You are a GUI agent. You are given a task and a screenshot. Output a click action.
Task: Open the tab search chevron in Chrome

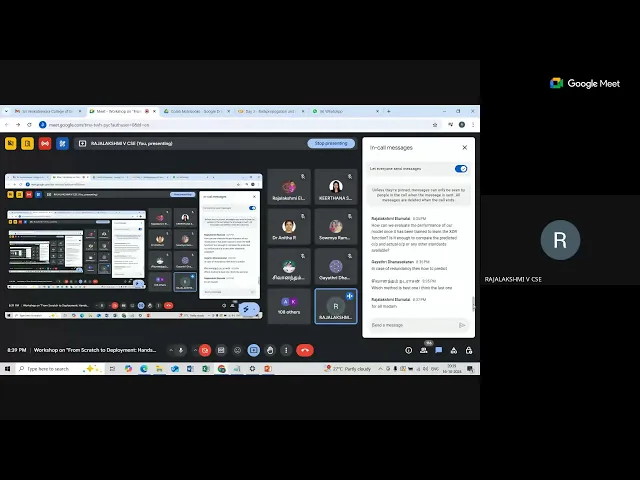click(6, 111)
